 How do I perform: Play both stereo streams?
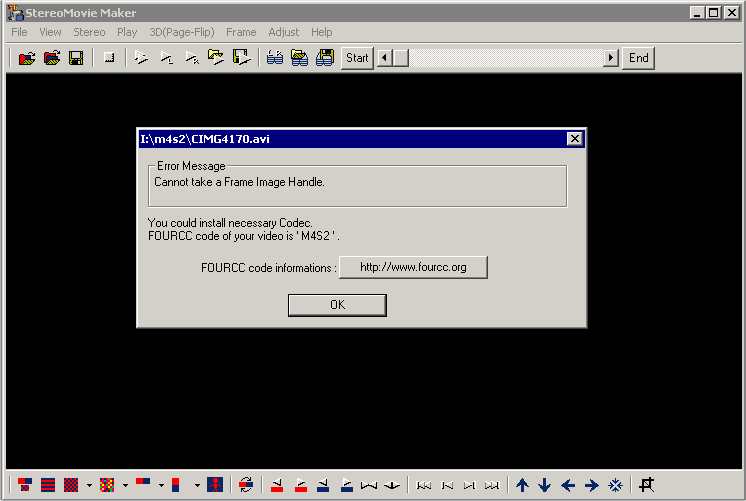(x=141, y=58)
